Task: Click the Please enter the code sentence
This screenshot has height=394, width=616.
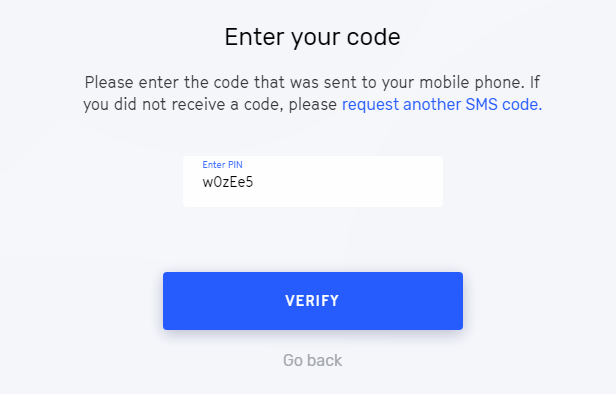Action: click(313, 93)
